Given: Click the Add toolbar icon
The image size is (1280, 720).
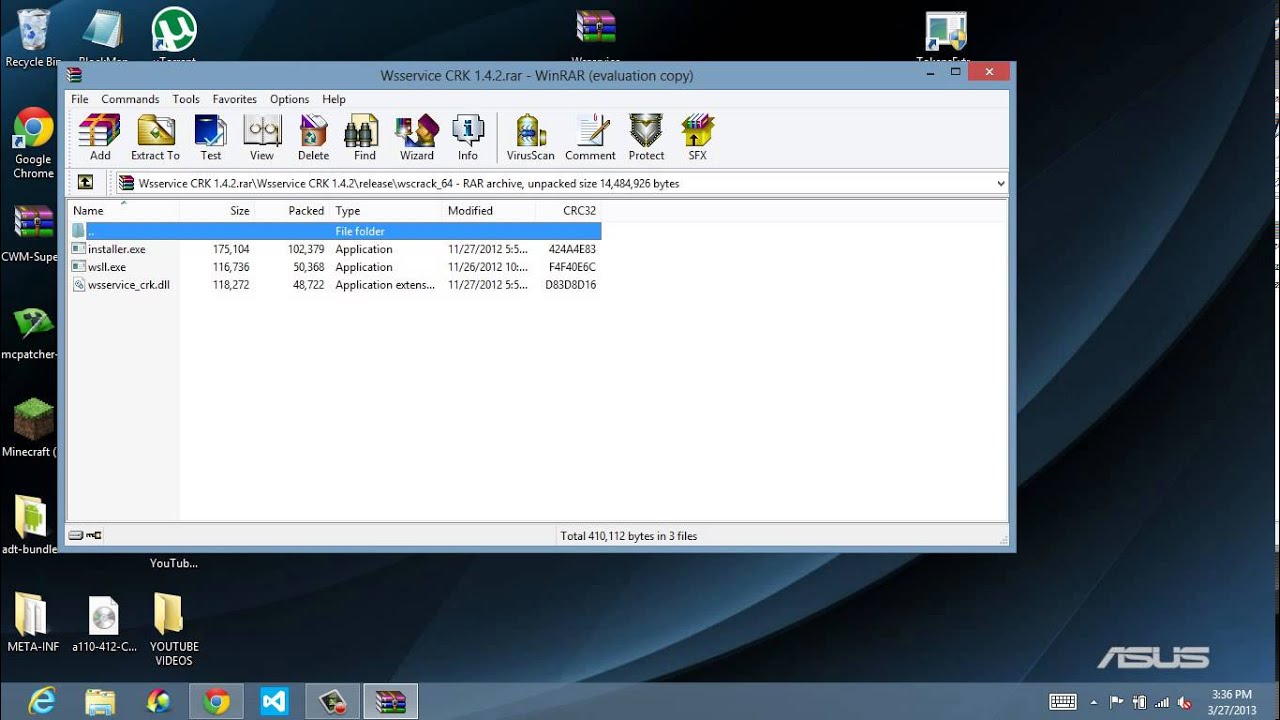Looking at the screenshot, I should (x=100, y=137).
